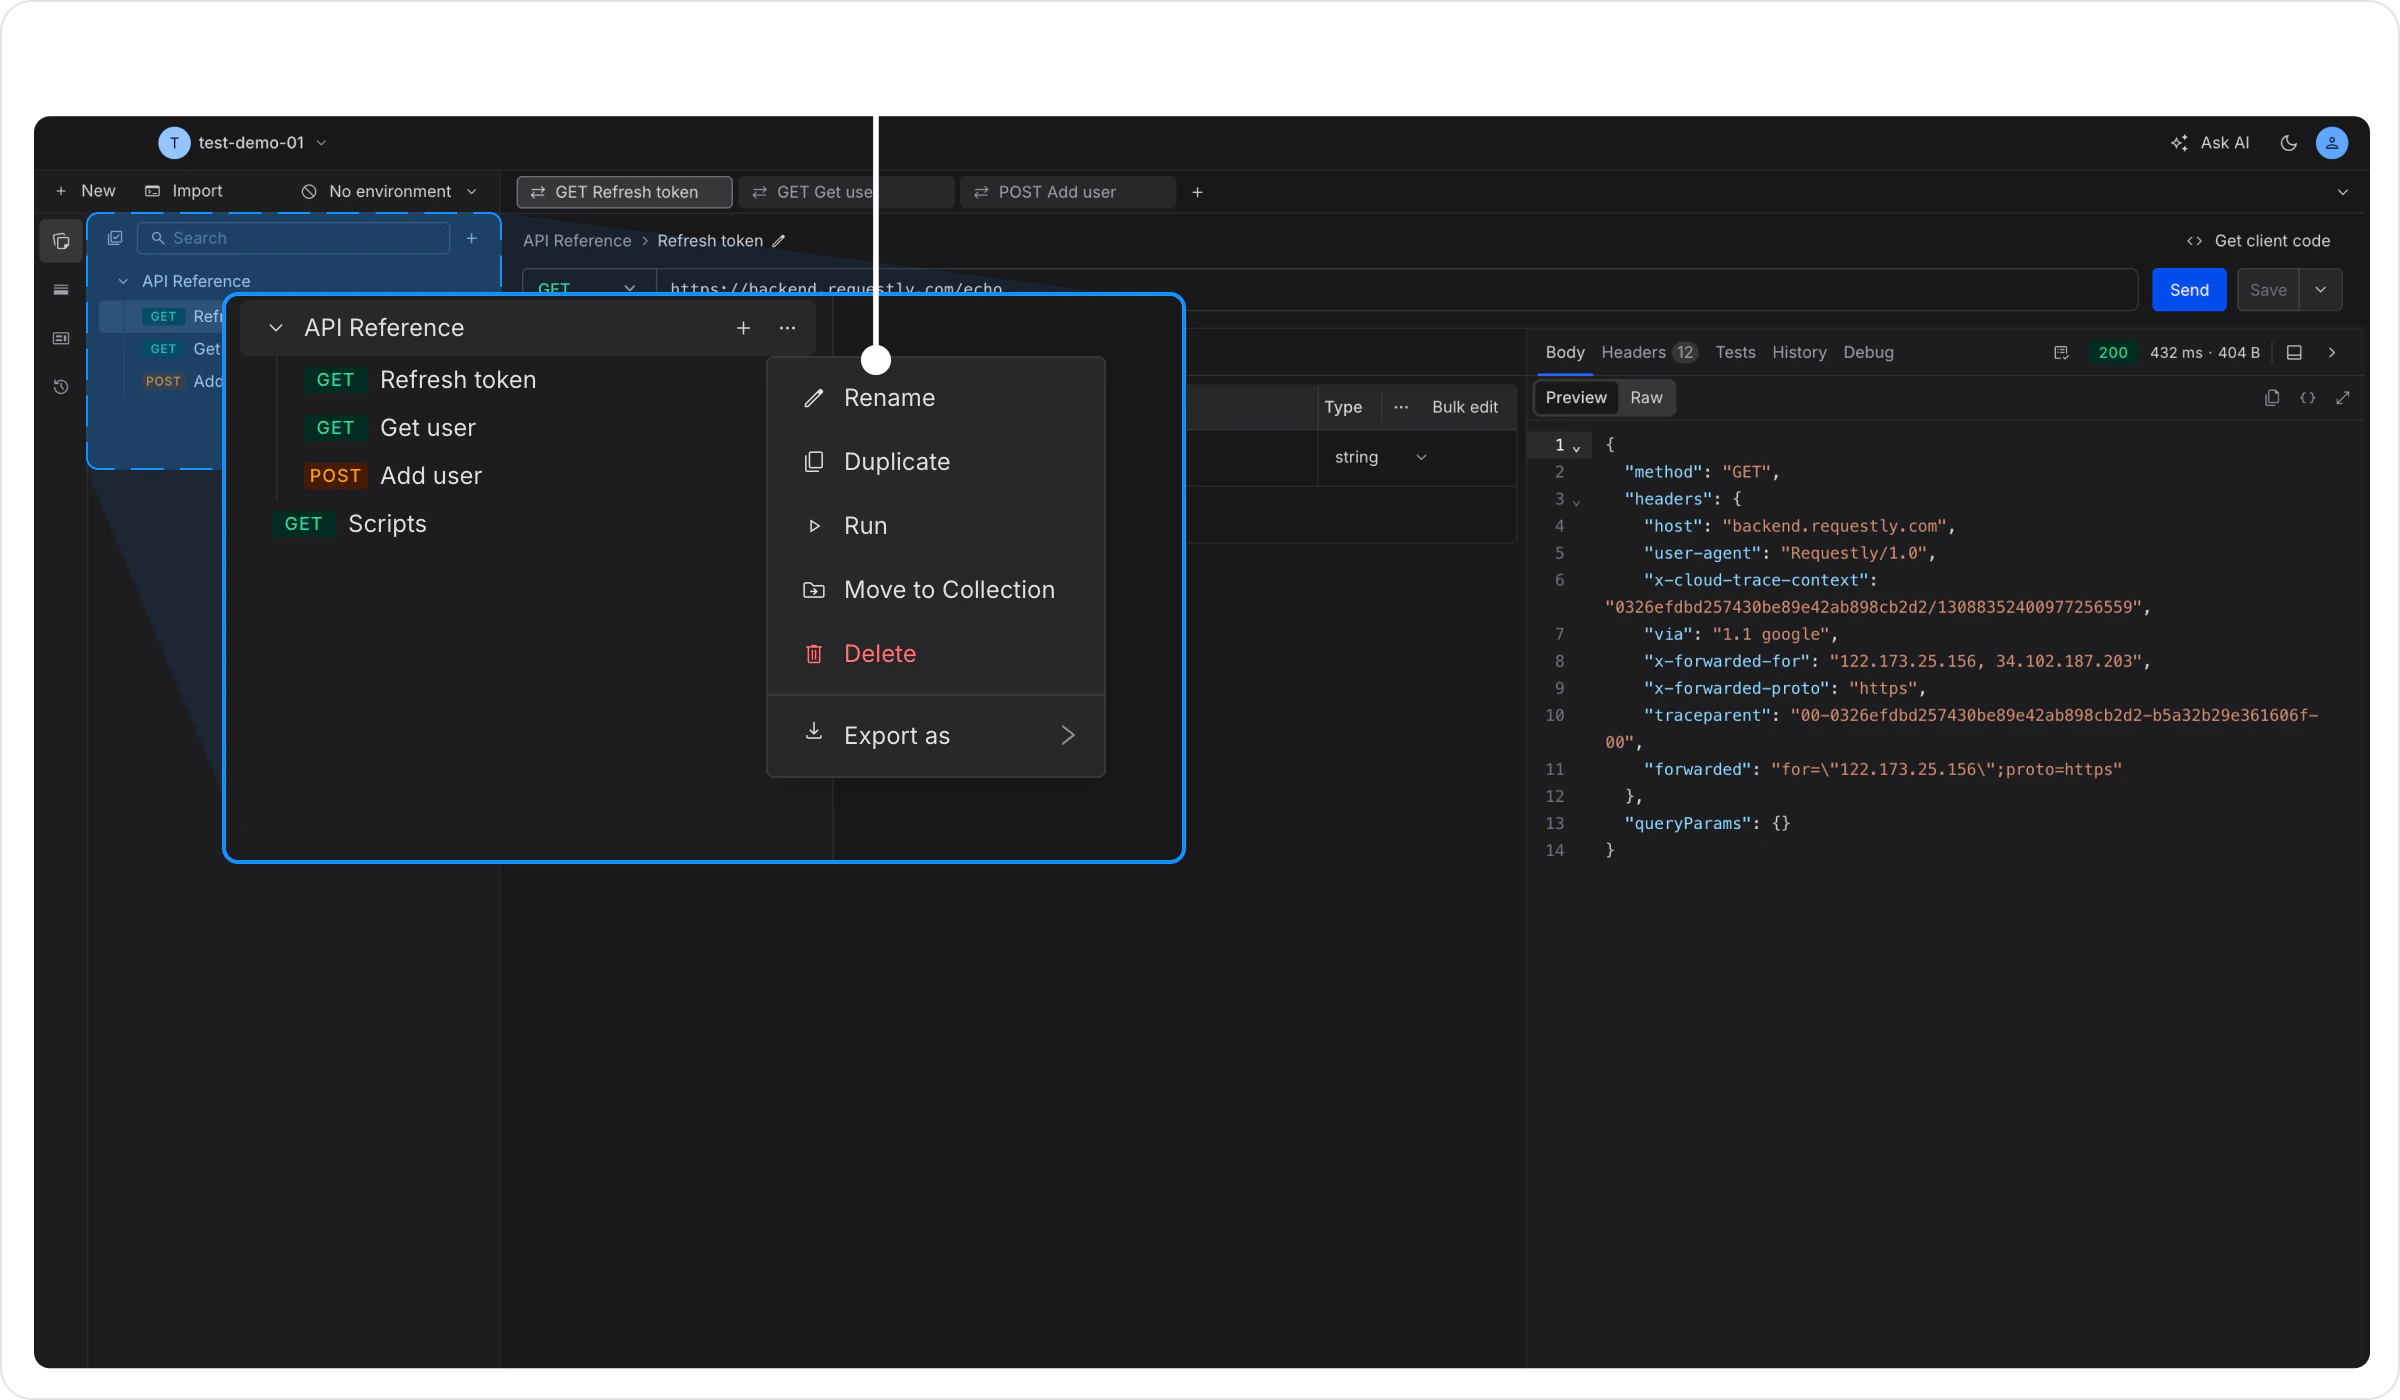Expand response panel to fullscreen
The height and width of the screenshot is (1400, 2400).
click(2343, 398)
